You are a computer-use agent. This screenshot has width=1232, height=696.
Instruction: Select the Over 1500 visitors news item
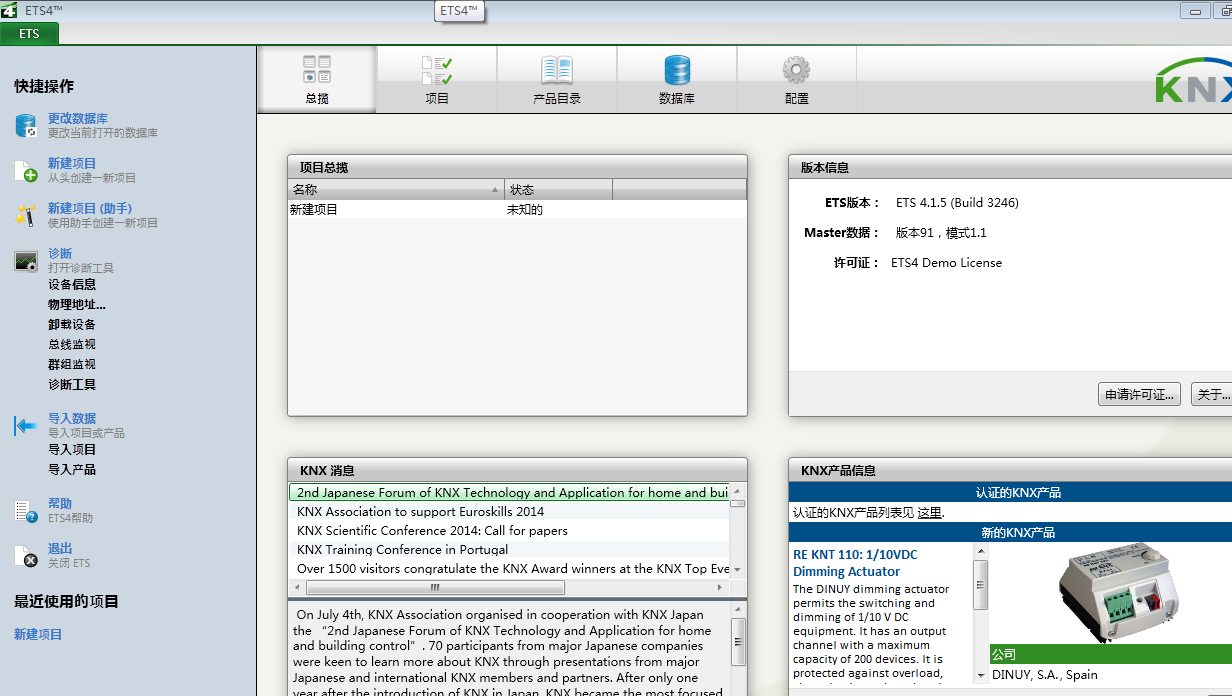(509, 569)
